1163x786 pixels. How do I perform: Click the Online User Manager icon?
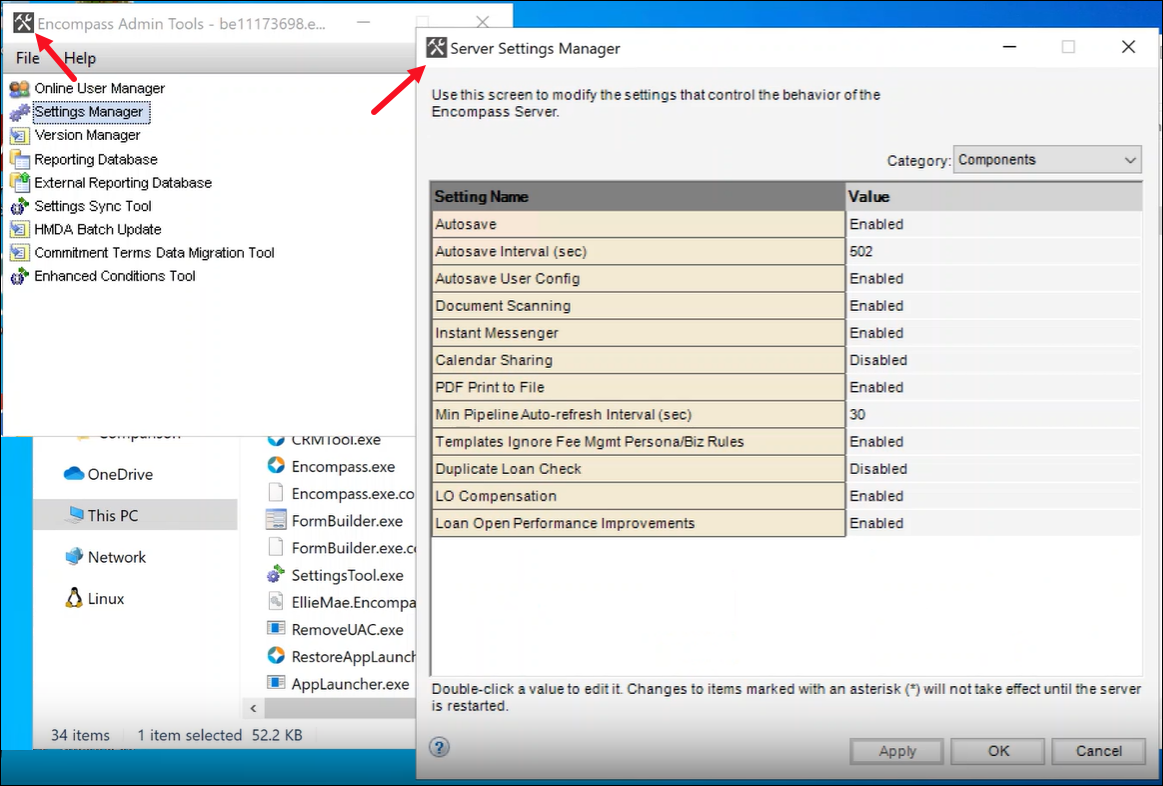(x=19, y=88)
